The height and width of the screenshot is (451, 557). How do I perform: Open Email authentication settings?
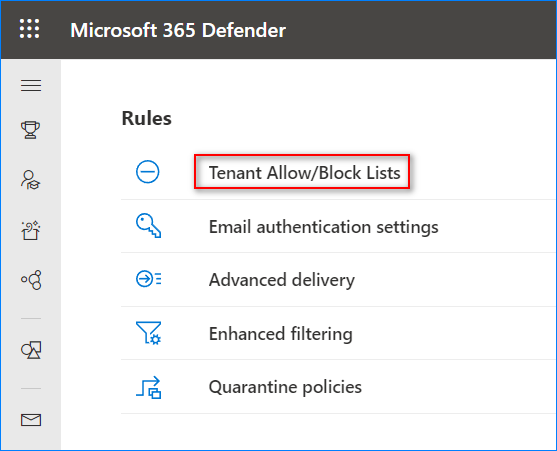(324, 227)
